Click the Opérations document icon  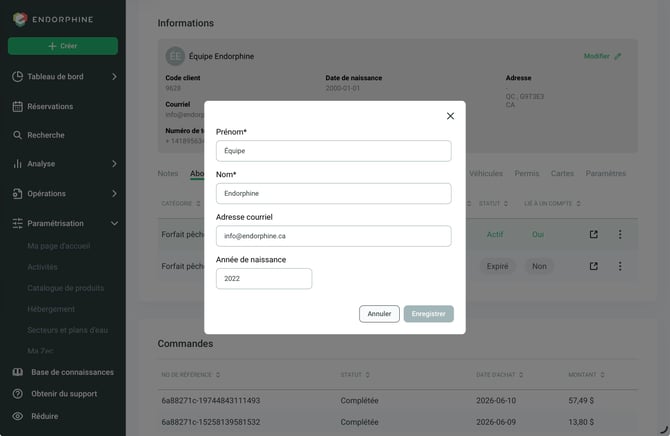pyautogui.click(x=18, y=194)
